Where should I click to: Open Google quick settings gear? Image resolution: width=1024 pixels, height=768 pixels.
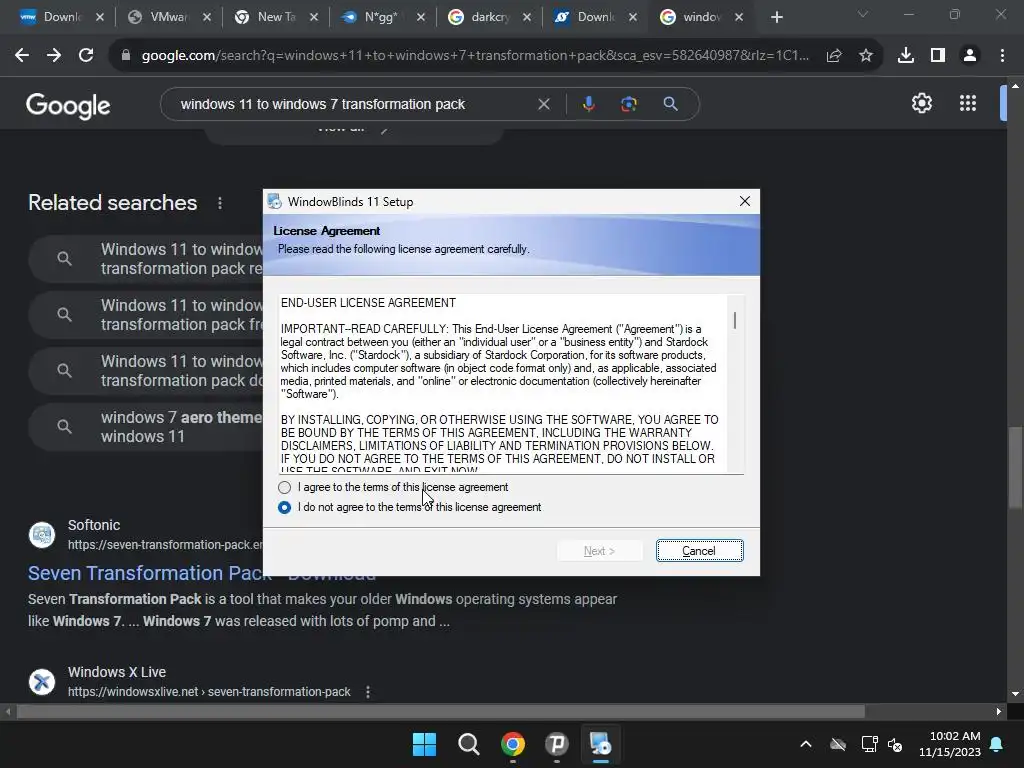click(x=921, y=103)
